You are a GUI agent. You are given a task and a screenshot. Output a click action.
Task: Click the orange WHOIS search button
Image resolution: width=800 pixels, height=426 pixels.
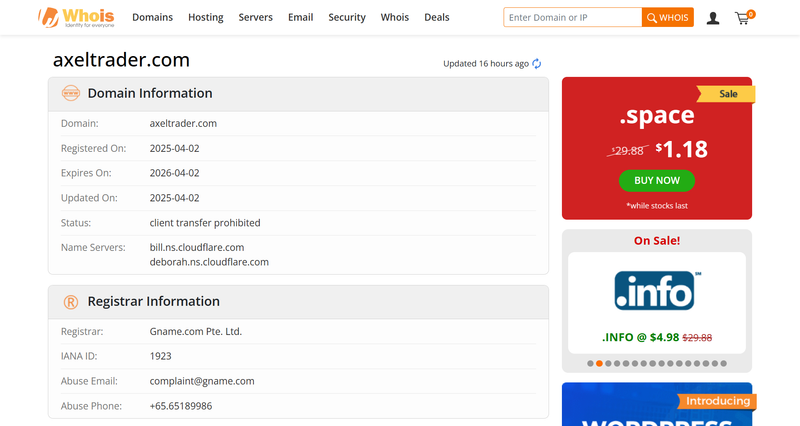[667, 17]
